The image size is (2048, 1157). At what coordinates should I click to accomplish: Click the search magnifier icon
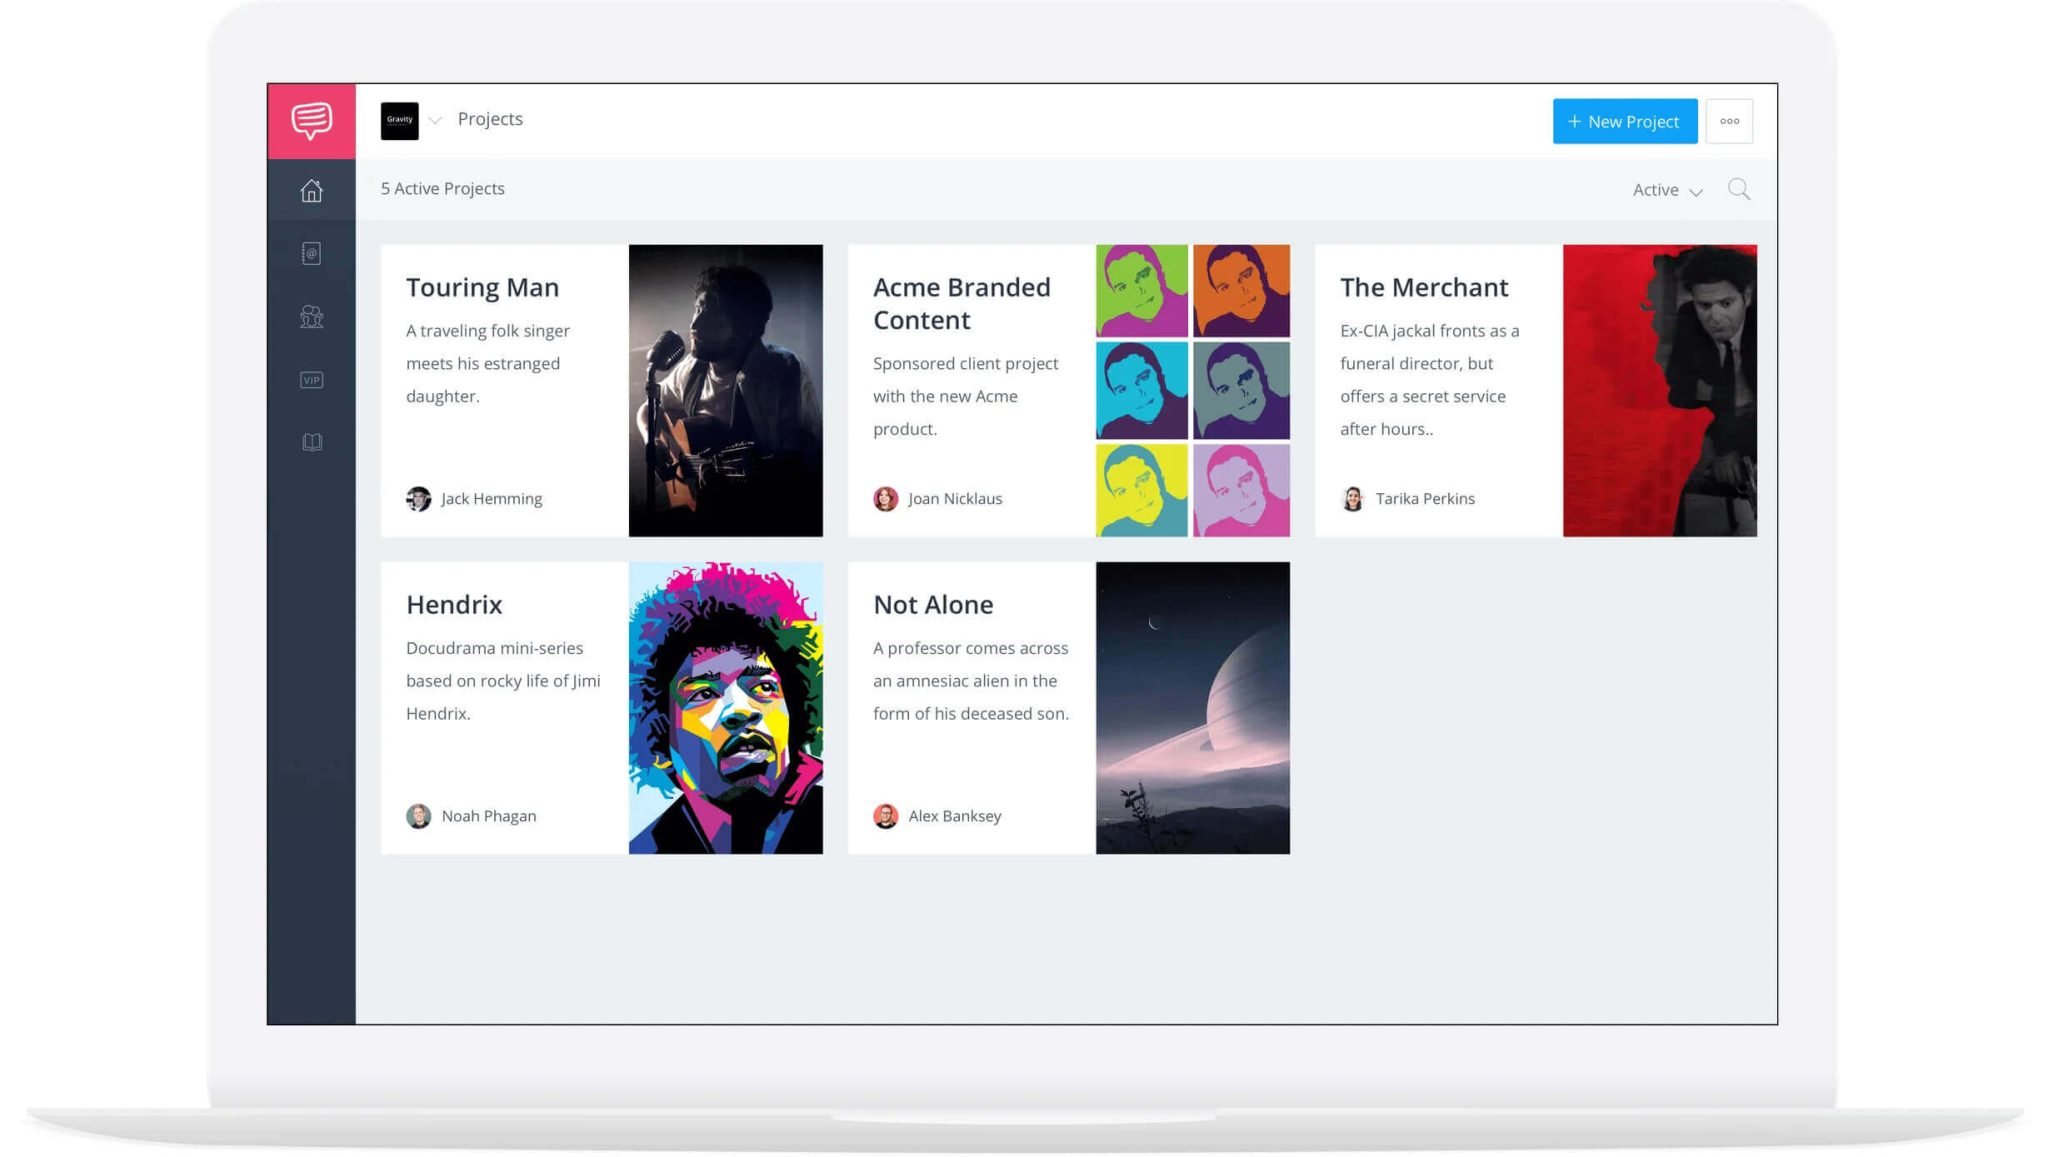tap(1739, 189)
